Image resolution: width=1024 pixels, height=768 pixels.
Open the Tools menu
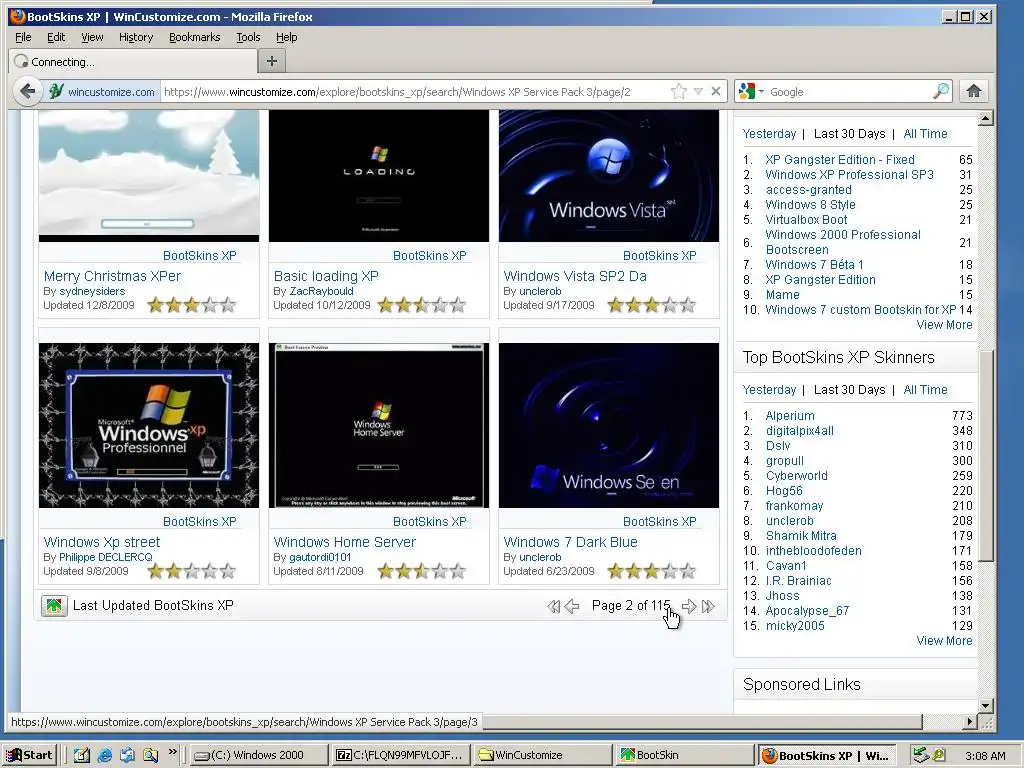point(248,37)
